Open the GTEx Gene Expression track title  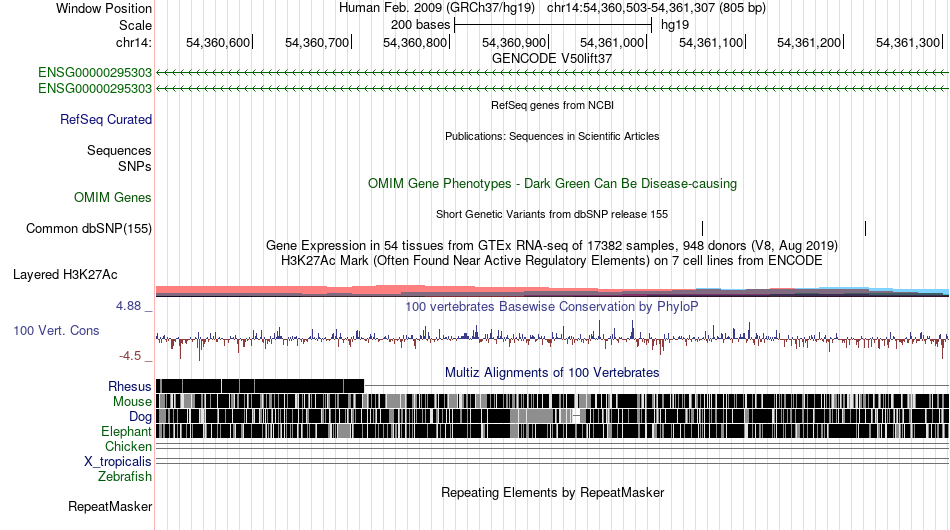pos(552,245)
